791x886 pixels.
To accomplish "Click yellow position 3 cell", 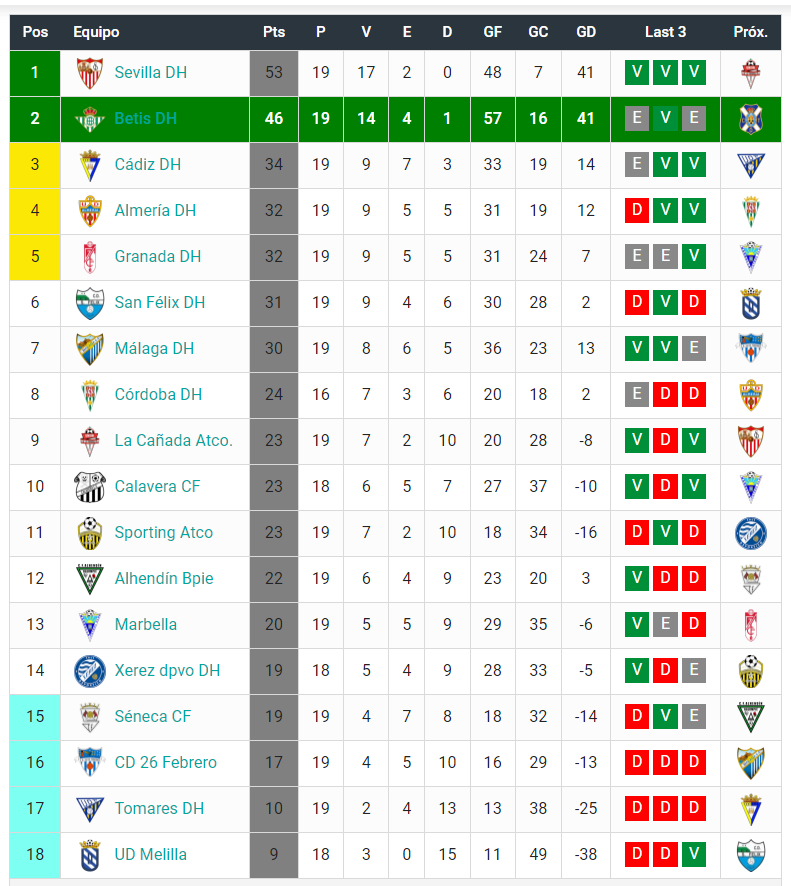I will point(35,165).
